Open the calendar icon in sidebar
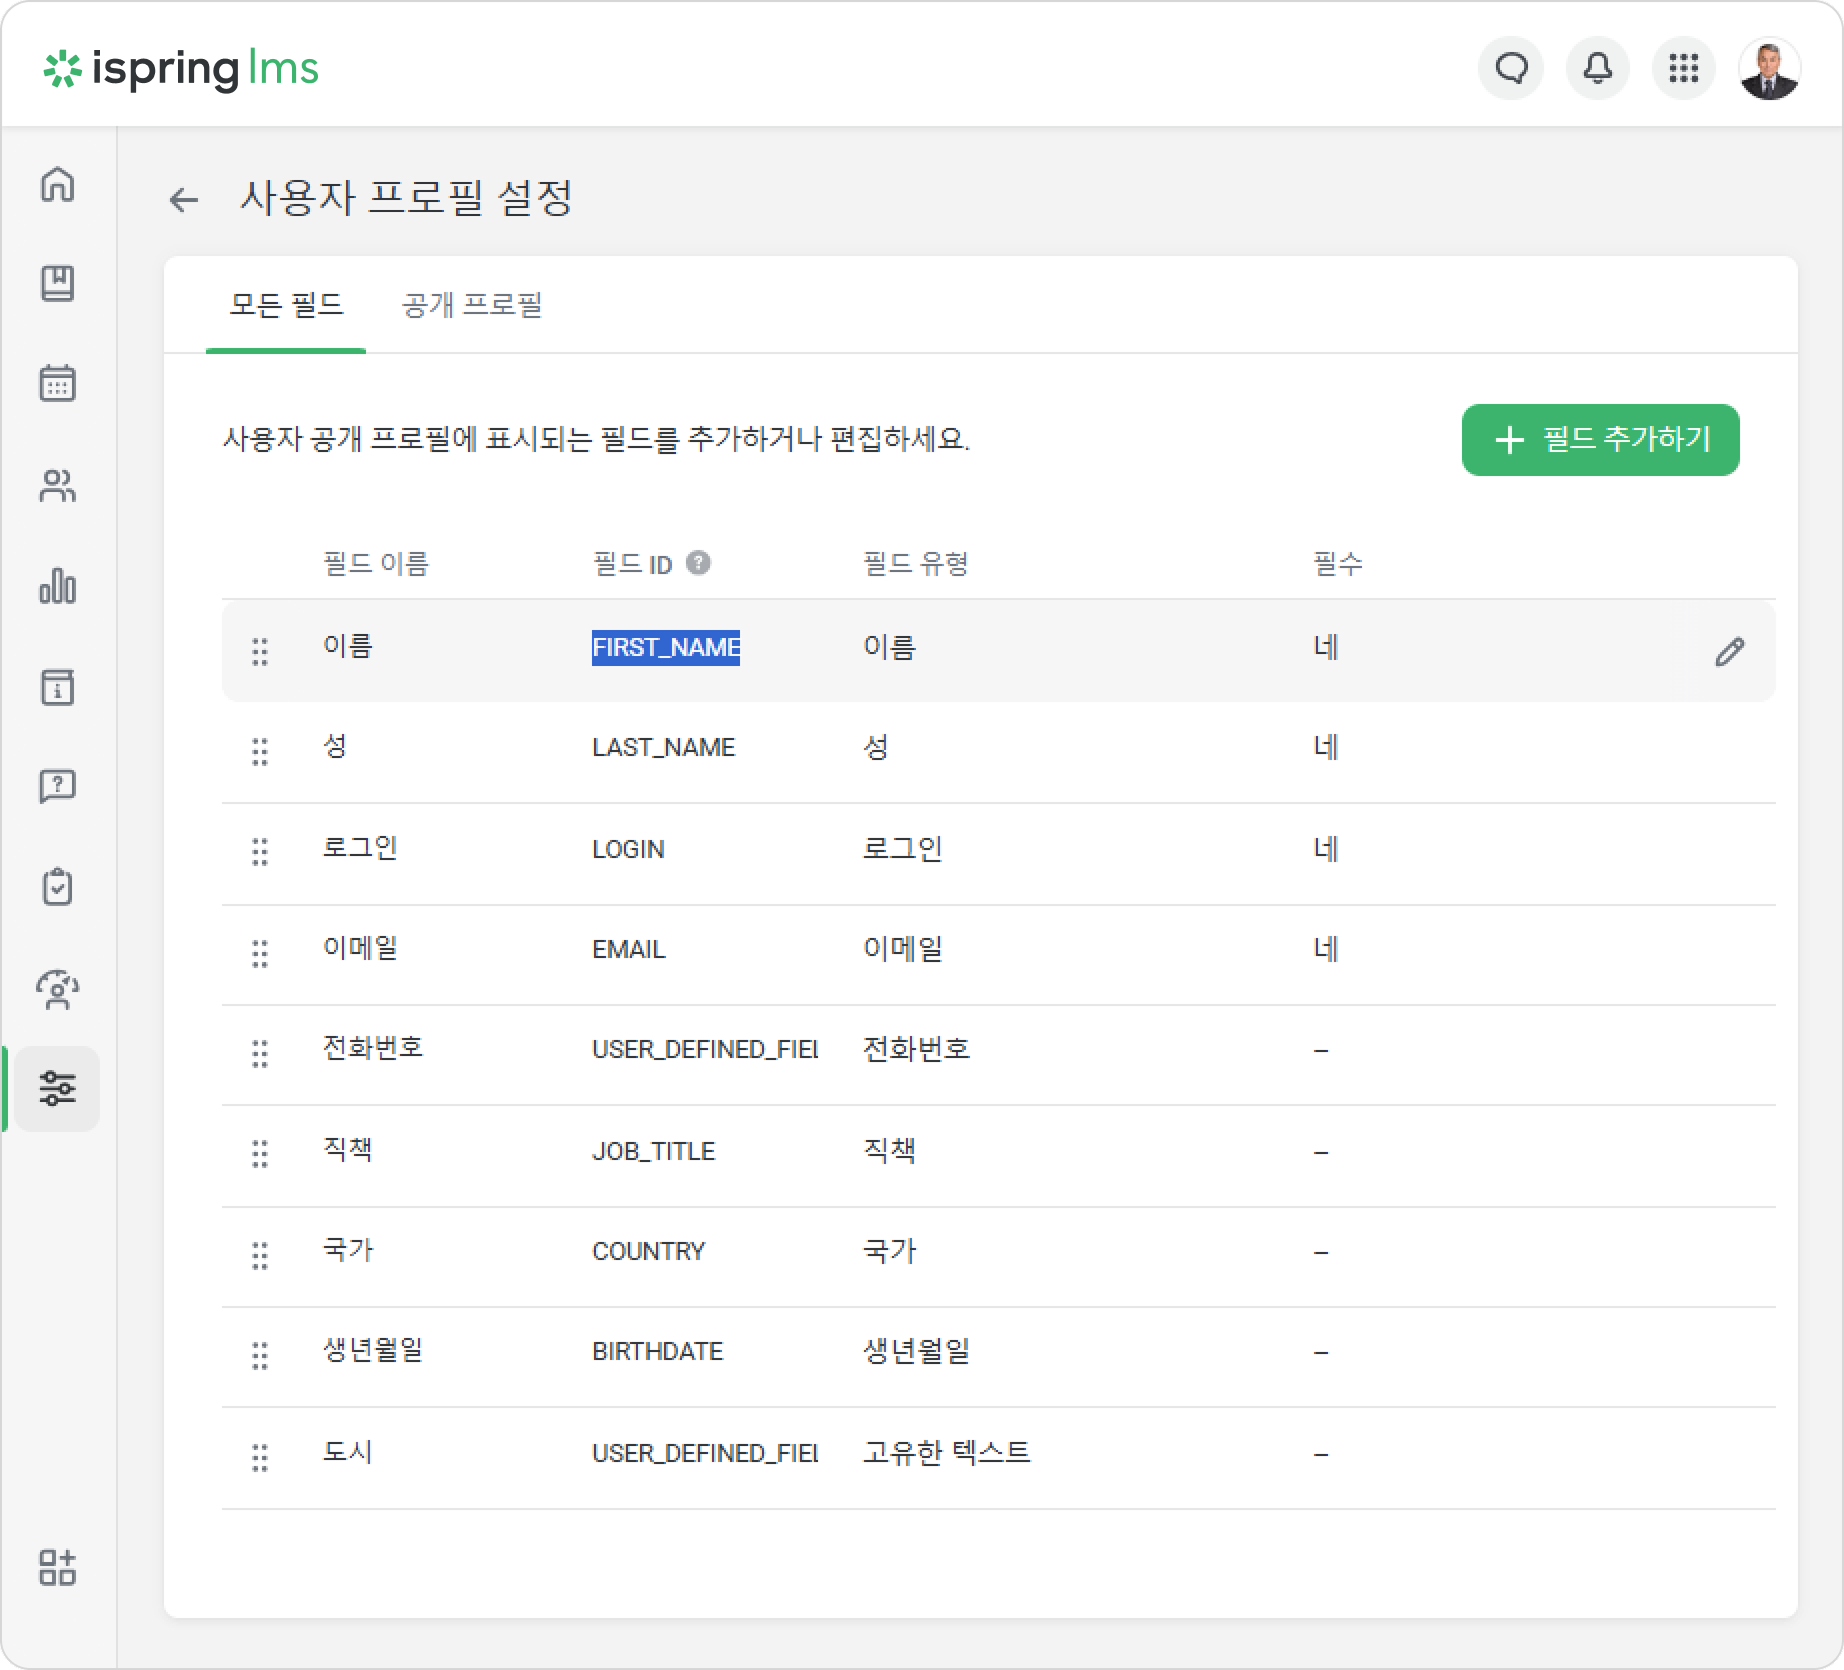This screenshot has width=1844, height=1670. tap(58, 383)
